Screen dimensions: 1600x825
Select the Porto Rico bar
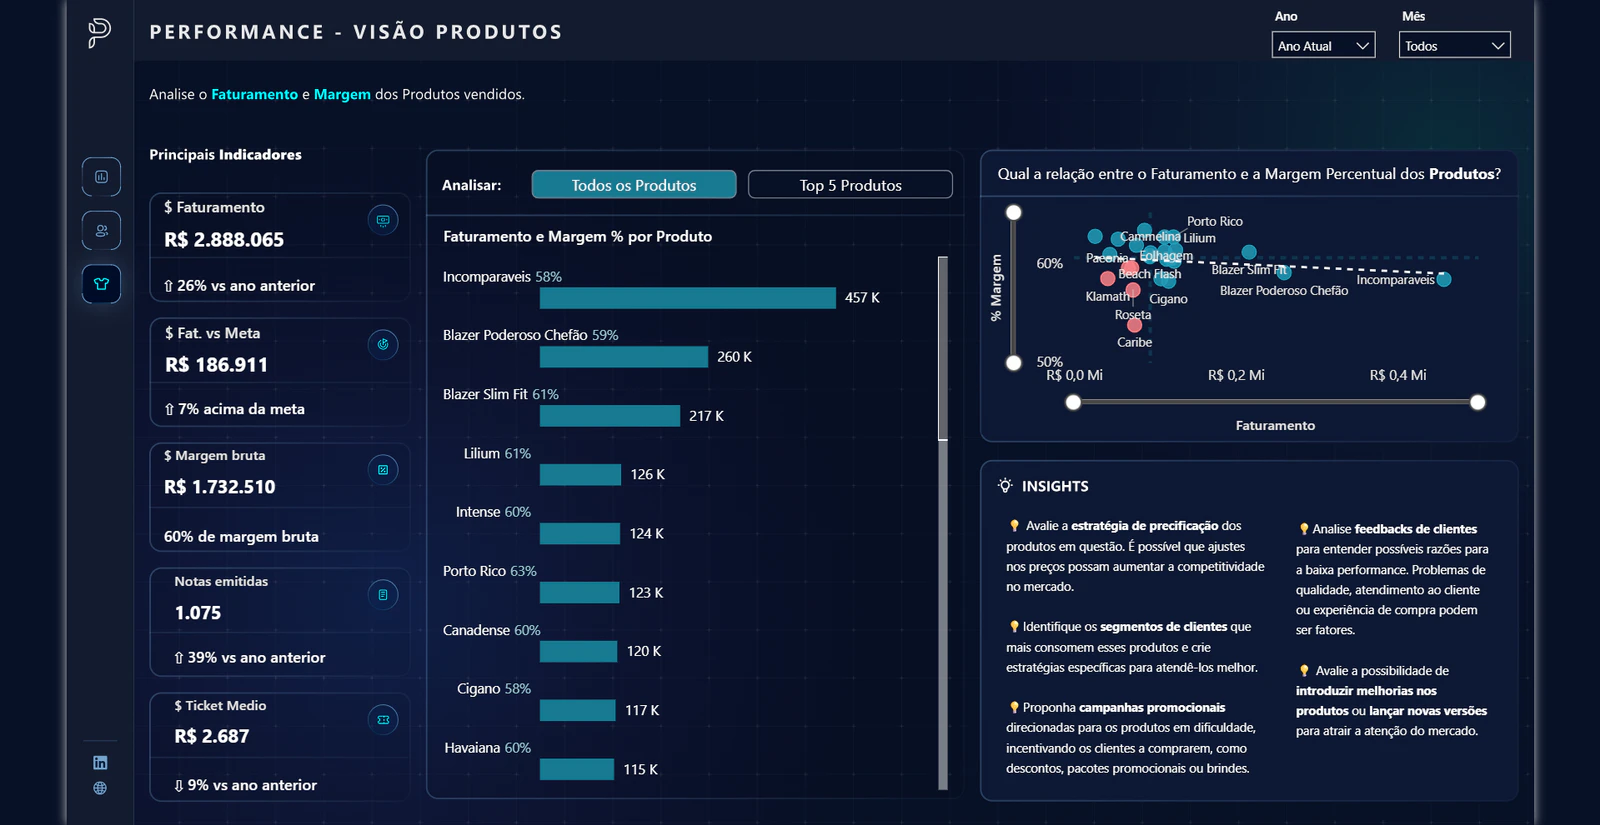(x=580, y=593)
